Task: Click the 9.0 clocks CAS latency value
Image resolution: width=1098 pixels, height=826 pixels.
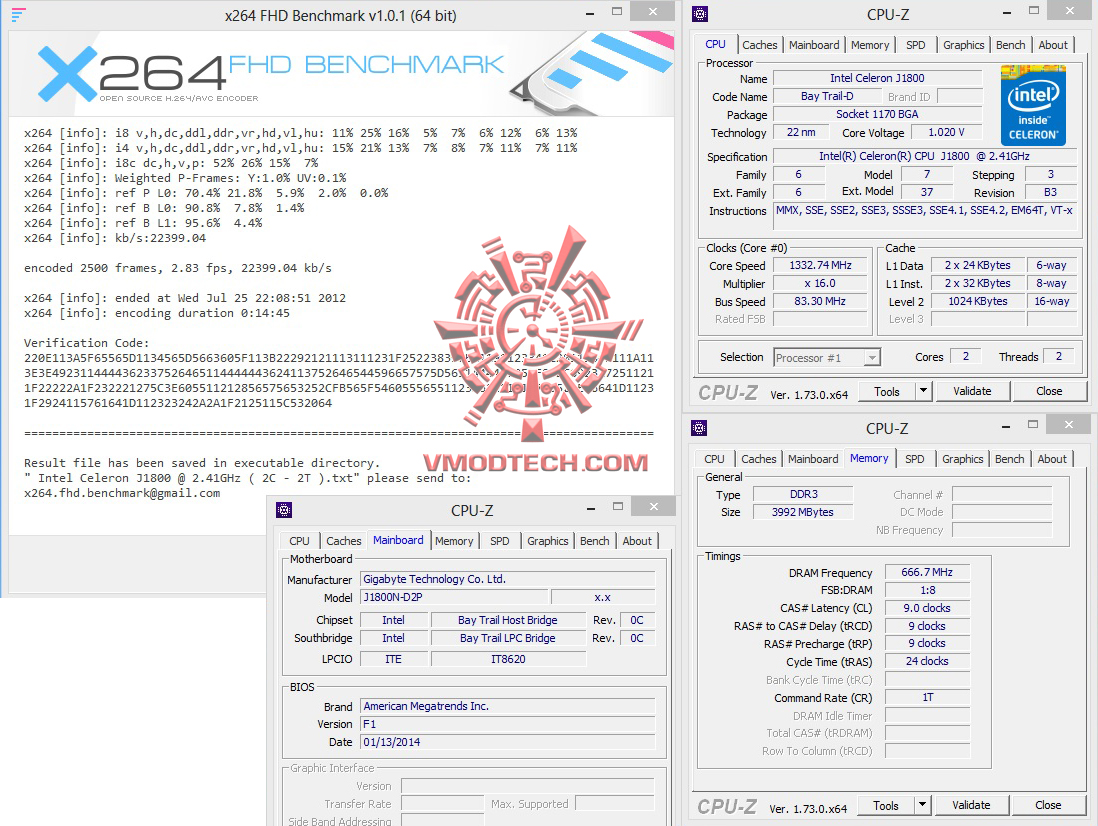Action: point(927,608)
